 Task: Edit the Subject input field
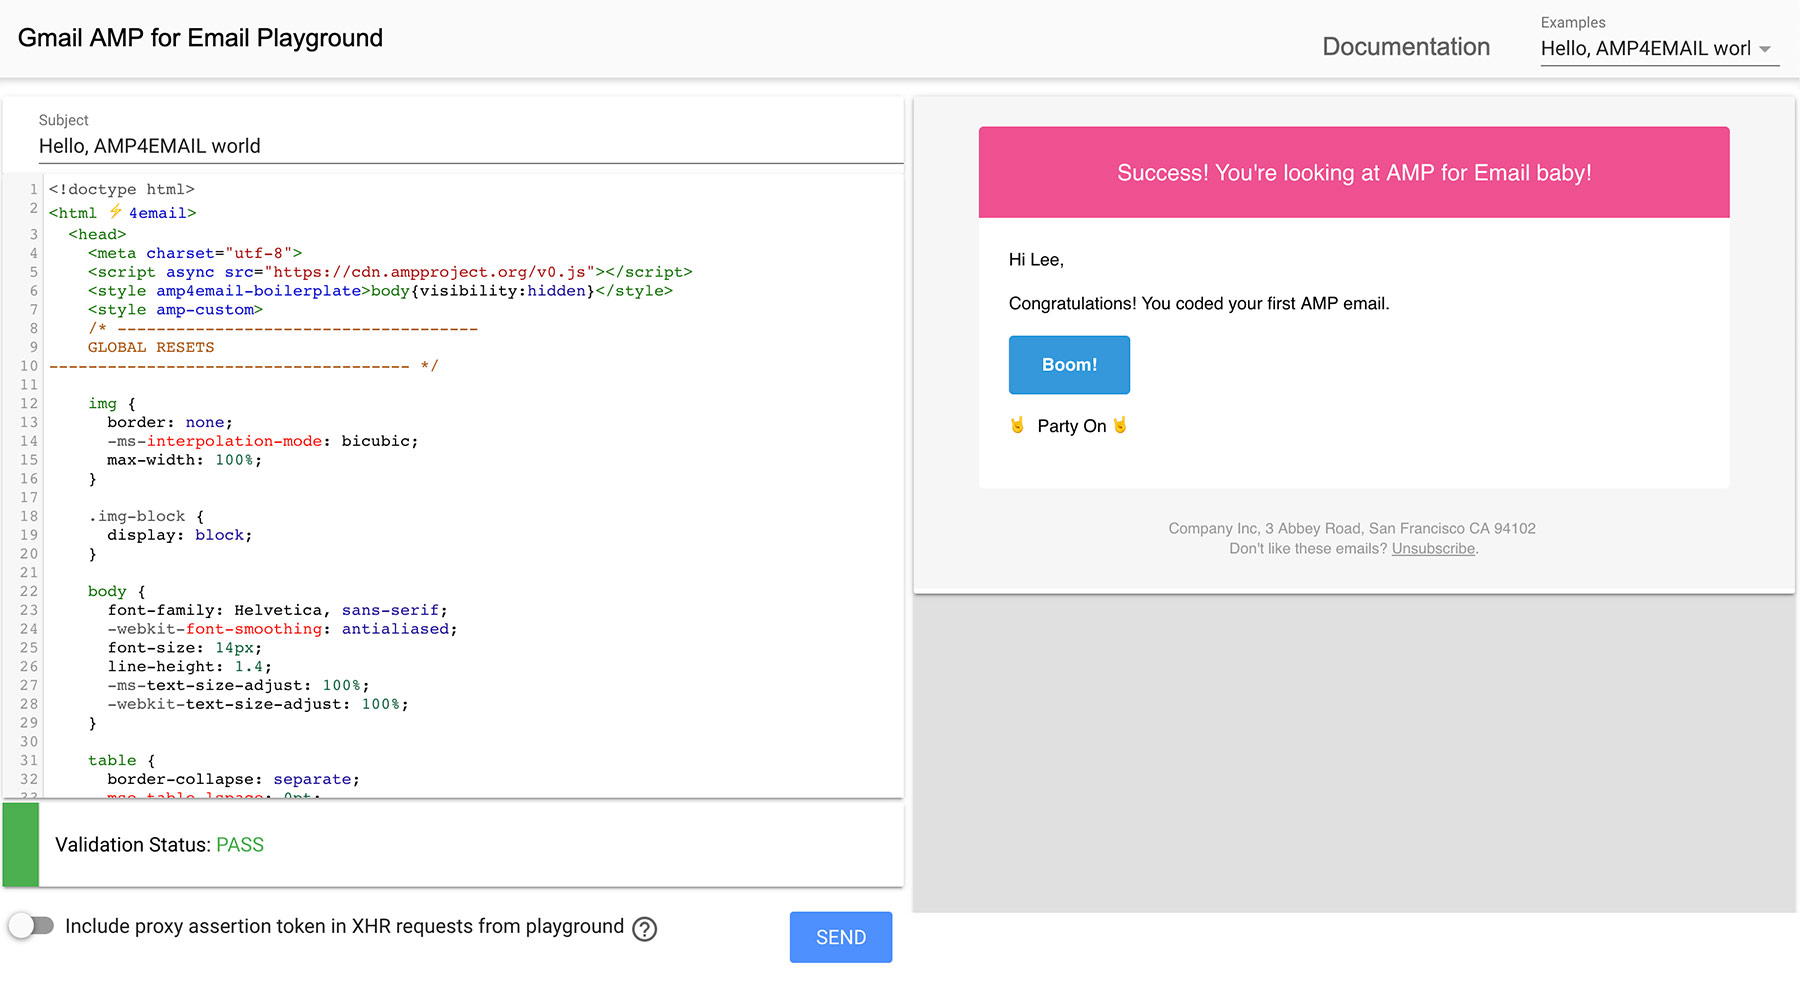point(470,146)
